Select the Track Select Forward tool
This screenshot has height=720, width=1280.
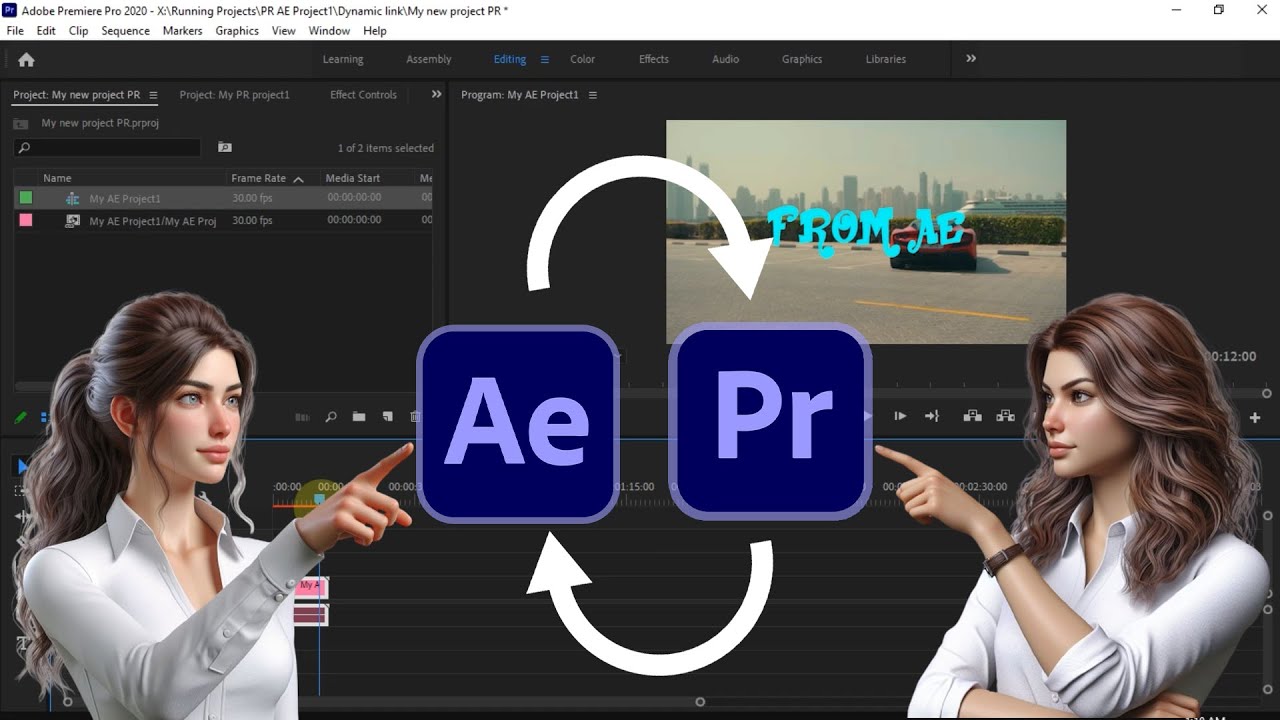click(21, 491)
